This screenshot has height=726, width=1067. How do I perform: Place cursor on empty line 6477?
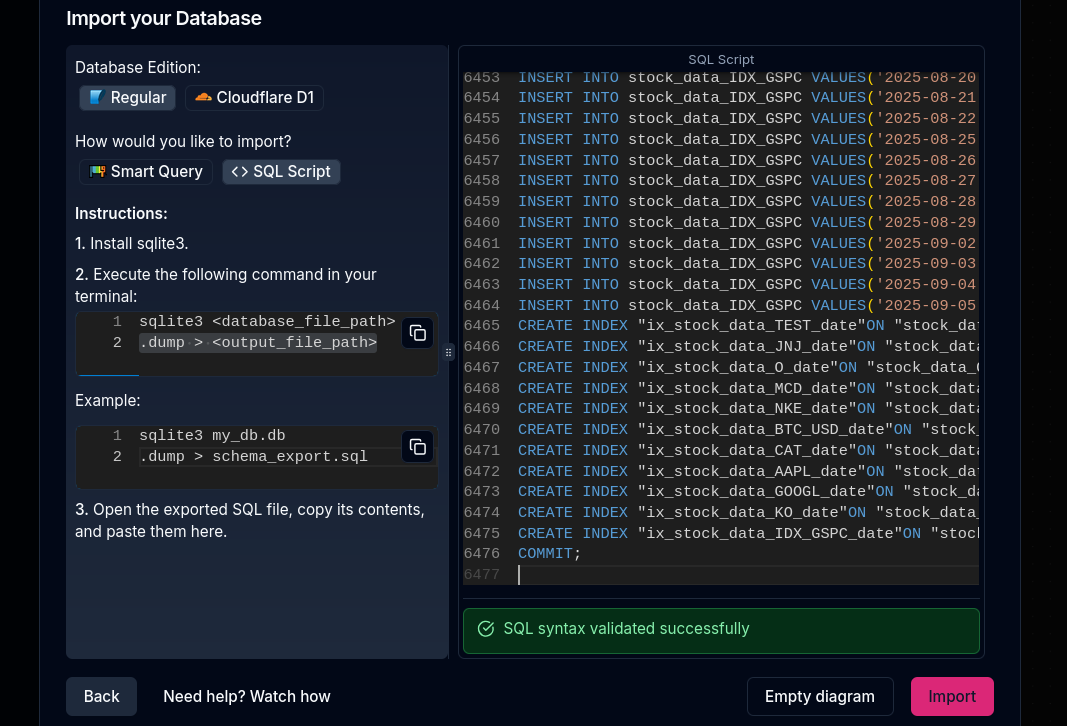(x=700, y=575)
